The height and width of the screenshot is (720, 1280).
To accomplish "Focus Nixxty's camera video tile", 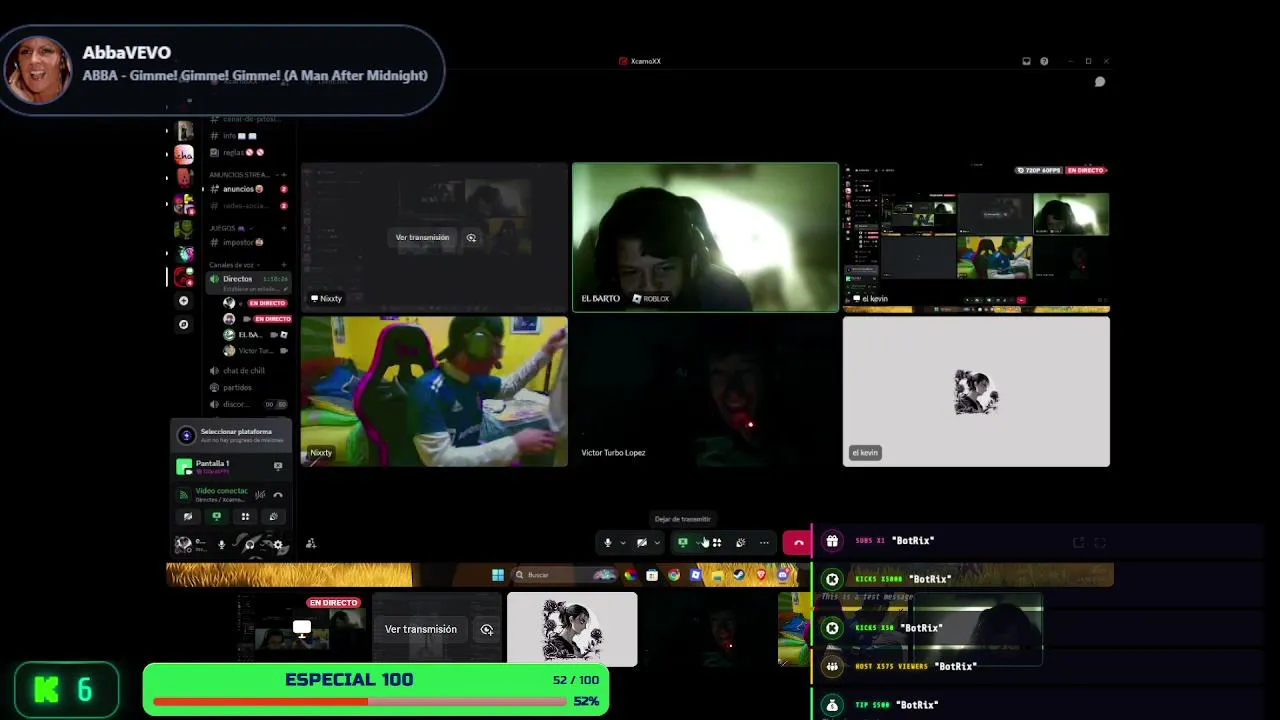I will tap(434, 391).
